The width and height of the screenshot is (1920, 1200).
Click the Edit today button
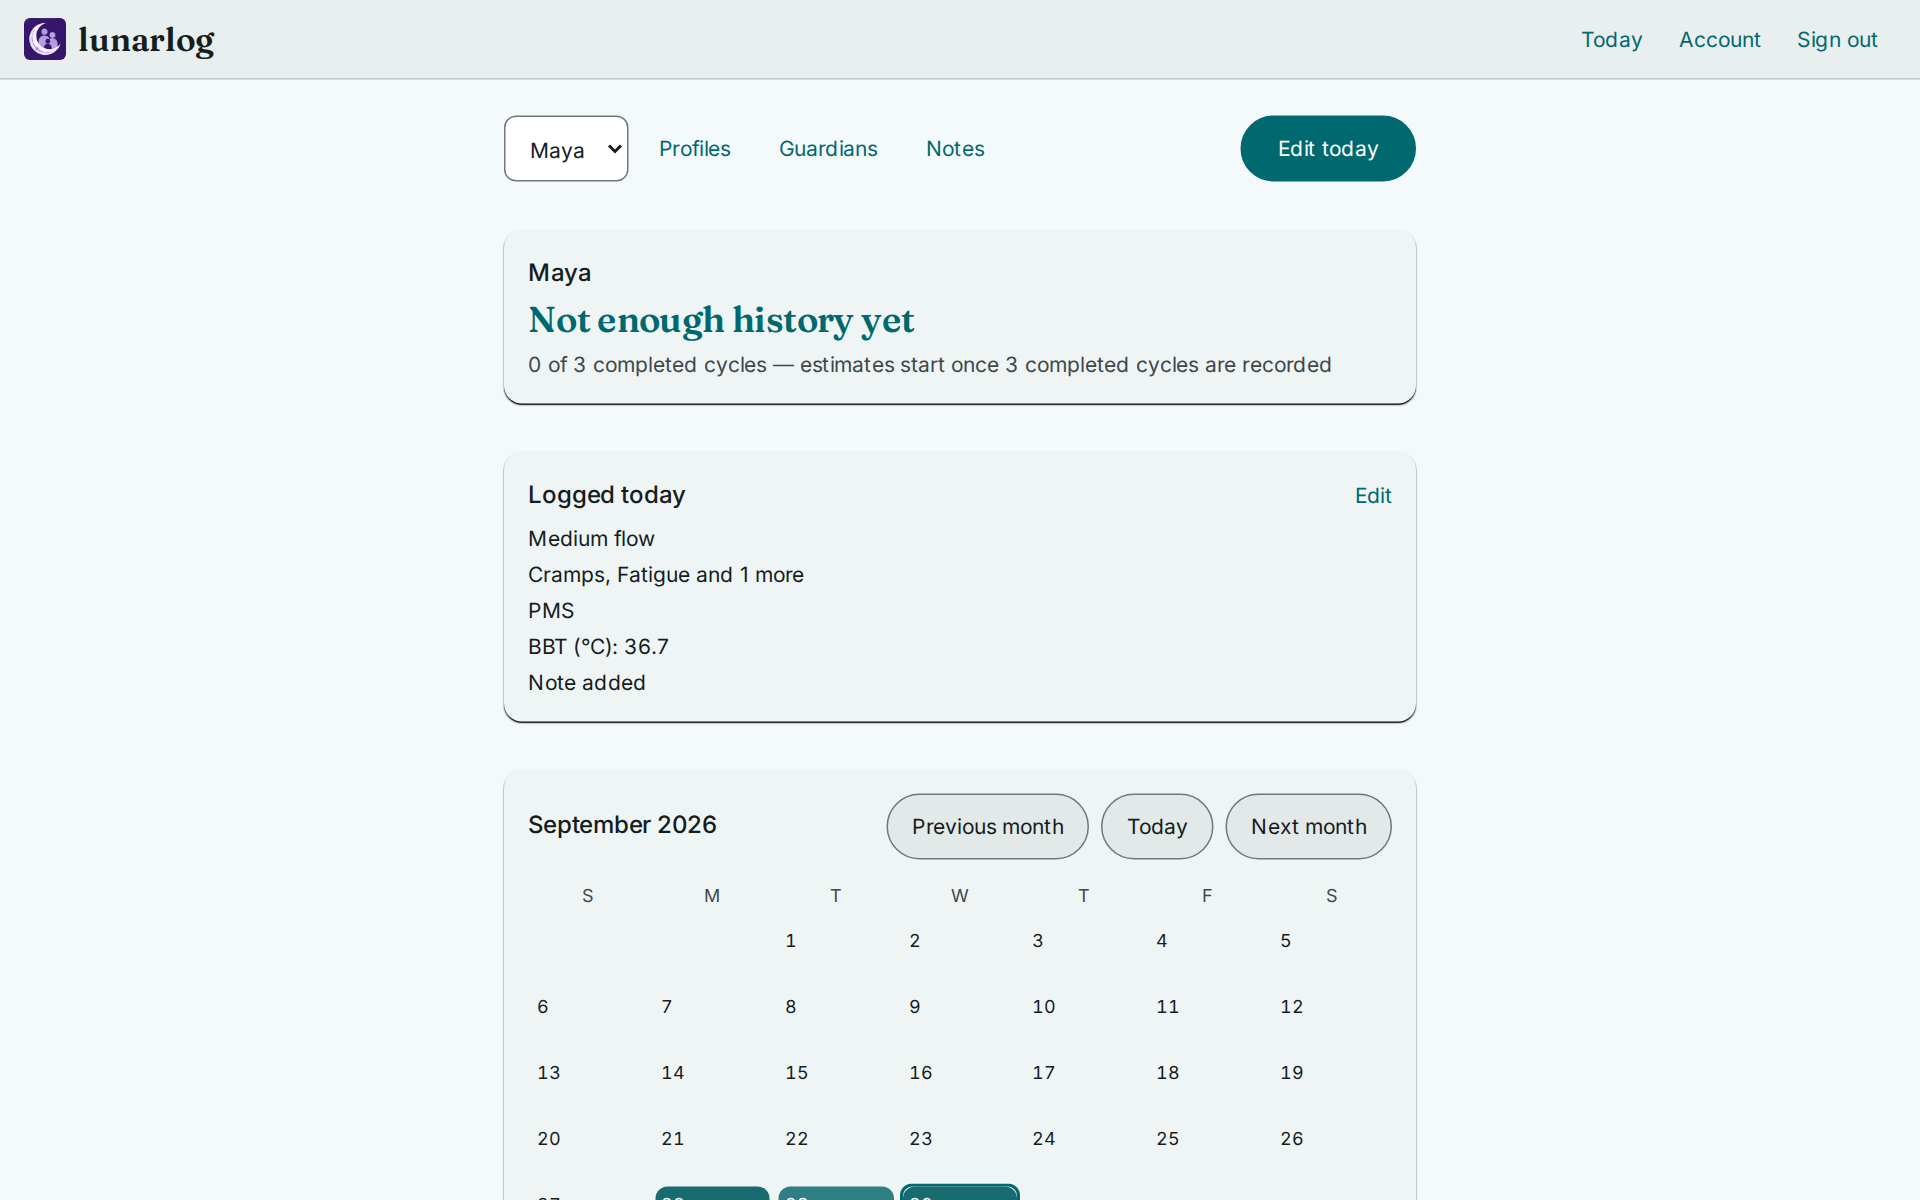tap(1328, 149)
